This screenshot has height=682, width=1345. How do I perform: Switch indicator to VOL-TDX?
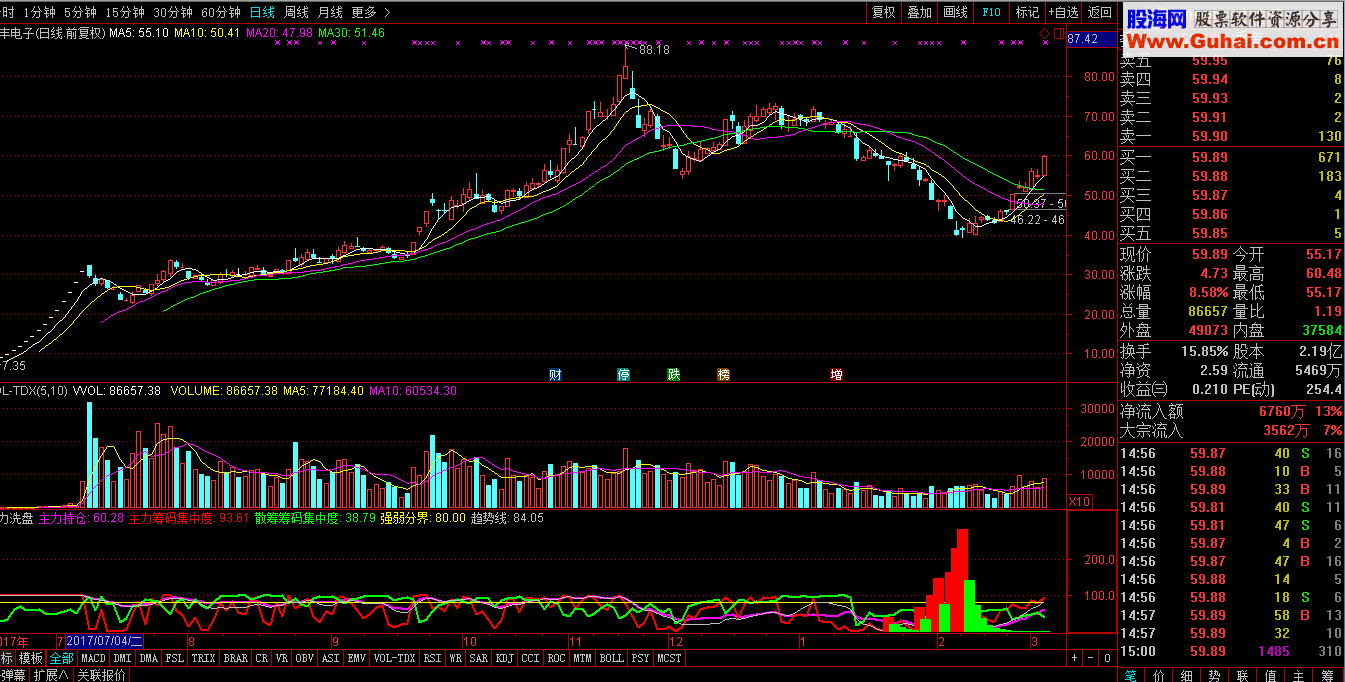click(395, 658)
